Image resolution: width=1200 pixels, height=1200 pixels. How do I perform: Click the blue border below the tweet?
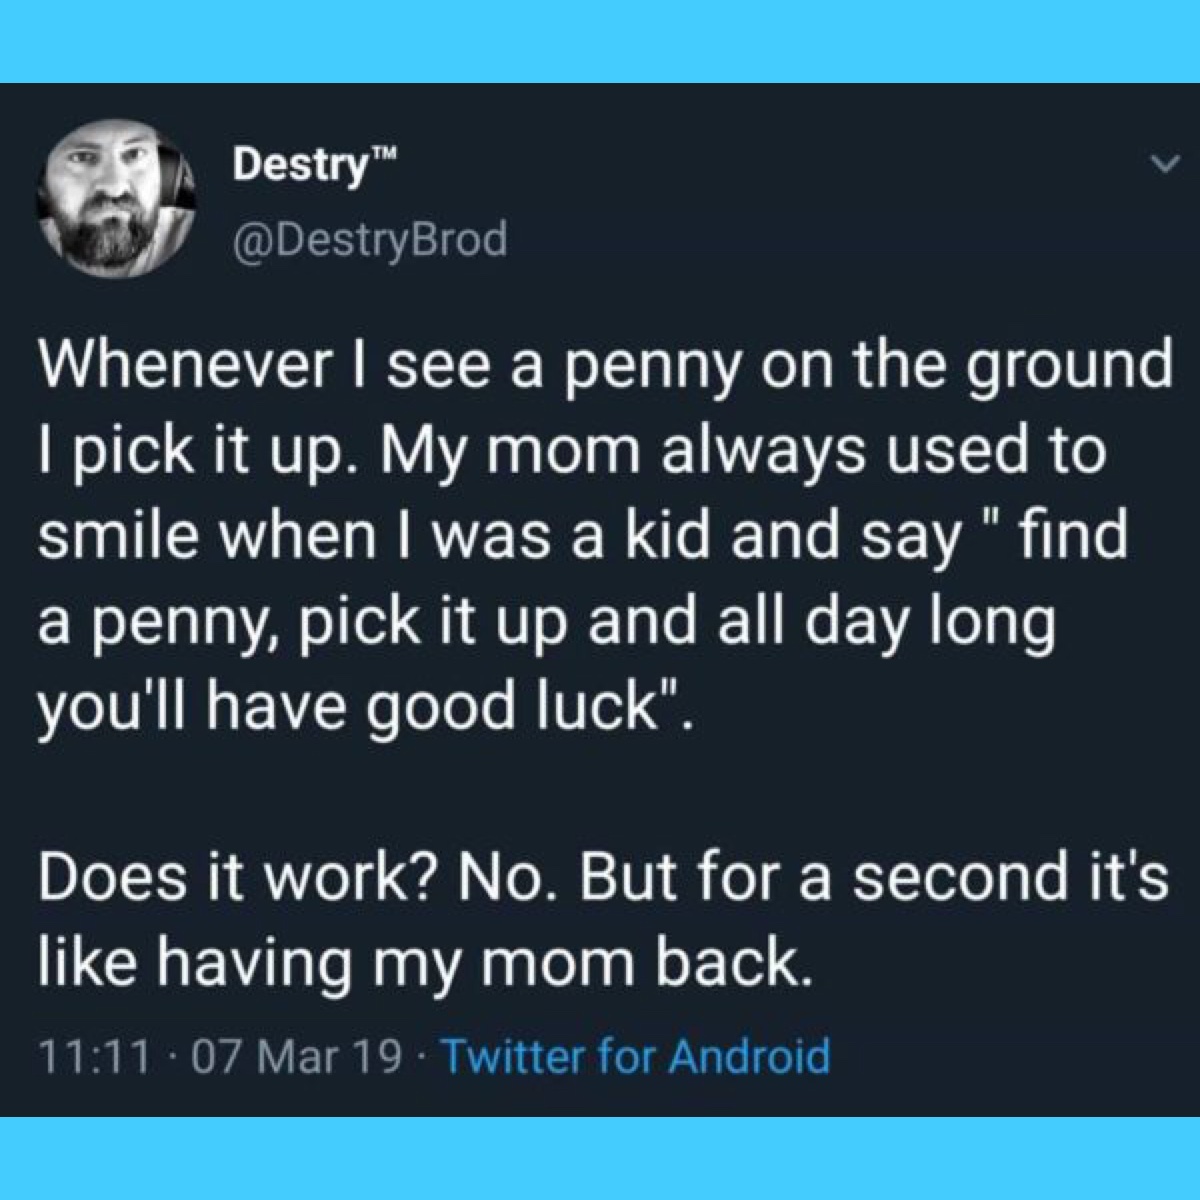click(x=600, y=1160)
